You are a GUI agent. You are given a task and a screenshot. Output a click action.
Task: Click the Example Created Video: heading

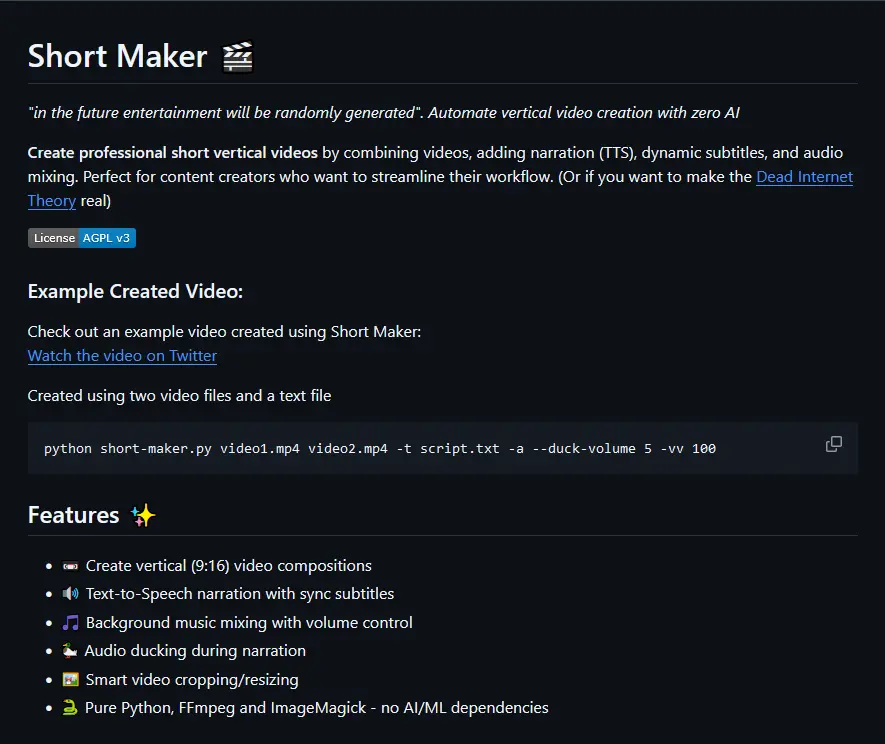click(135, 291)
